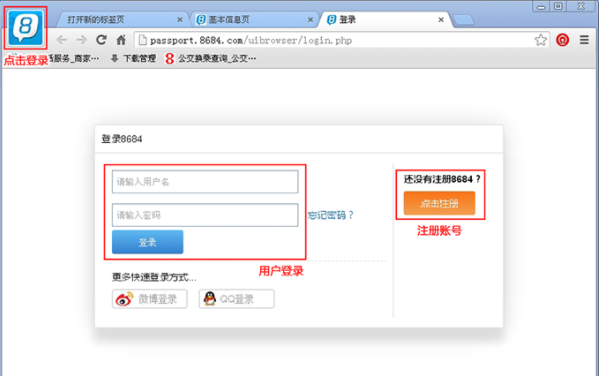Open the home page icon
Viewport: 599px width, 376px height.
tap(121, 40)
